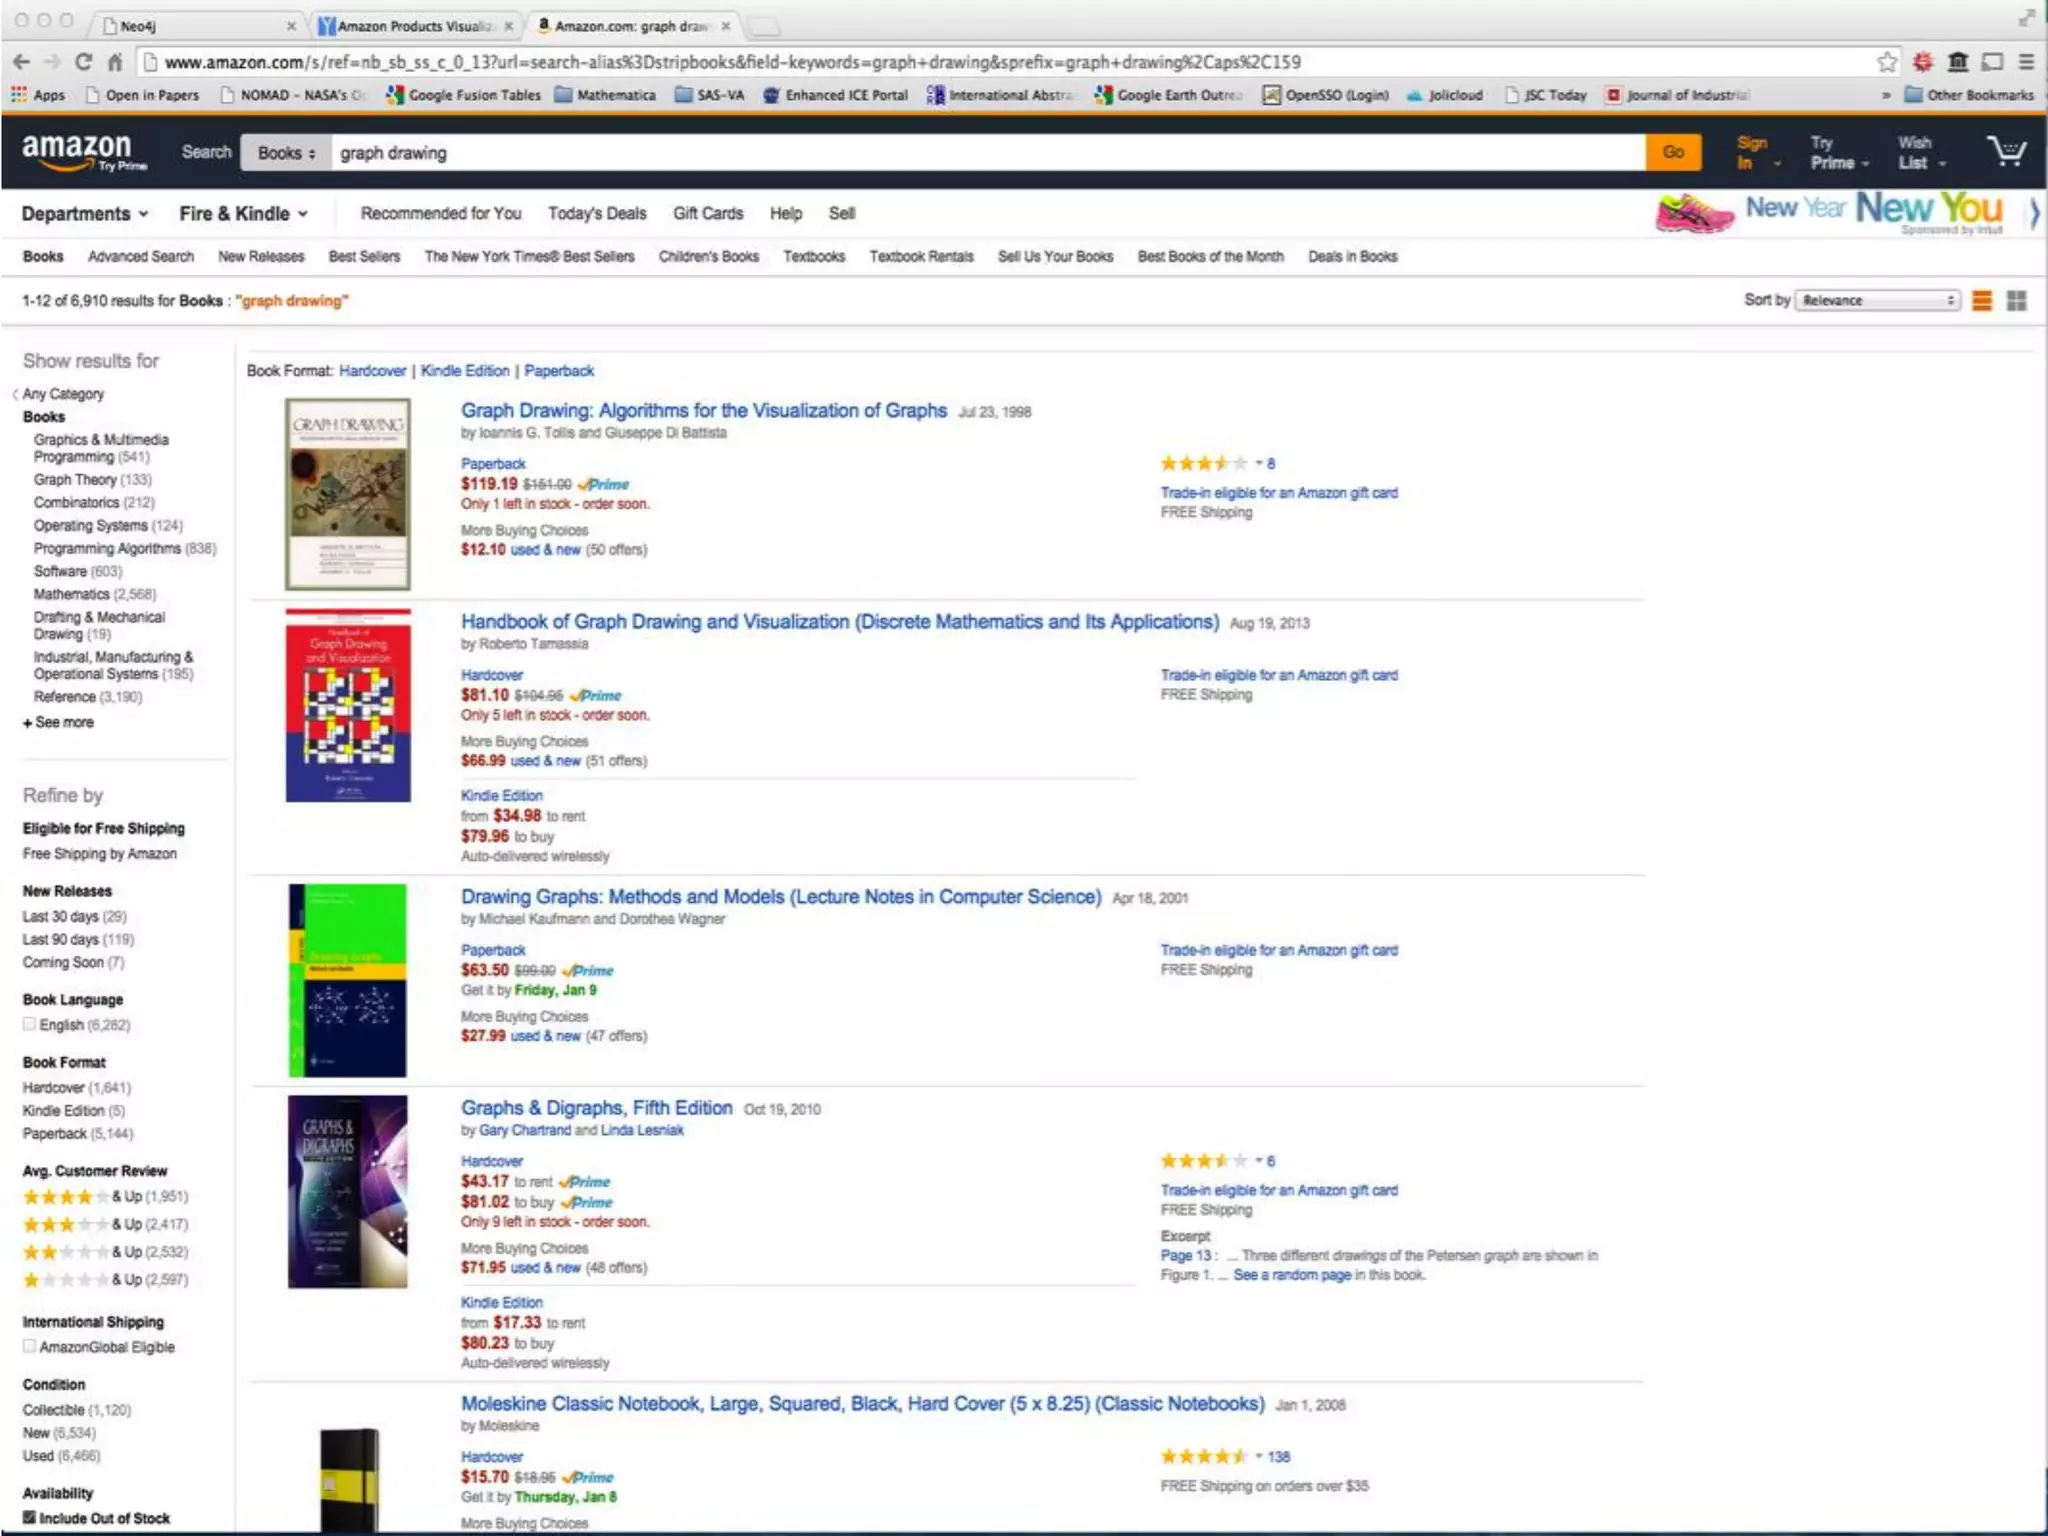Bookmark this page with star icon
2048x1536 pixels.
click(x=1886, y=62)
